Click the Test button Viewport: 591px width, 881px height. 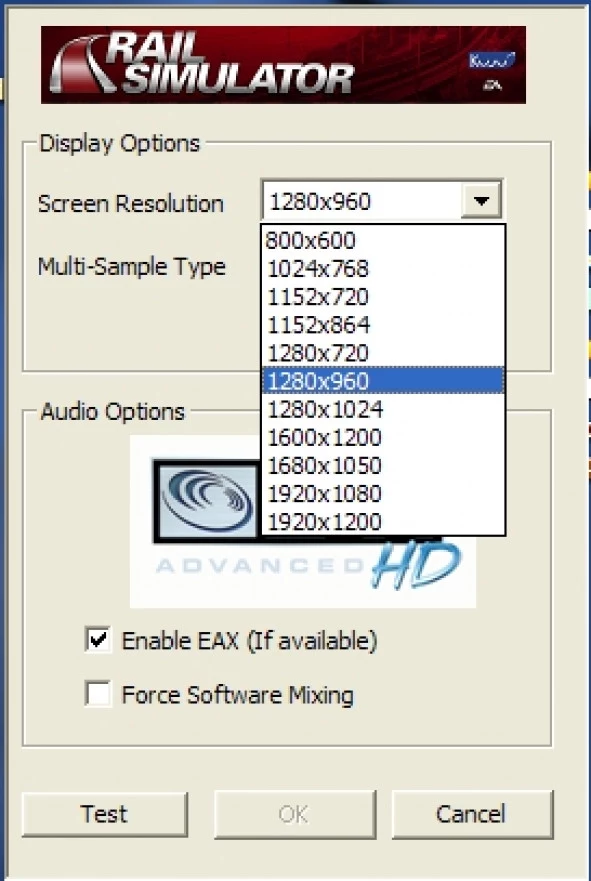coord(104,814)
